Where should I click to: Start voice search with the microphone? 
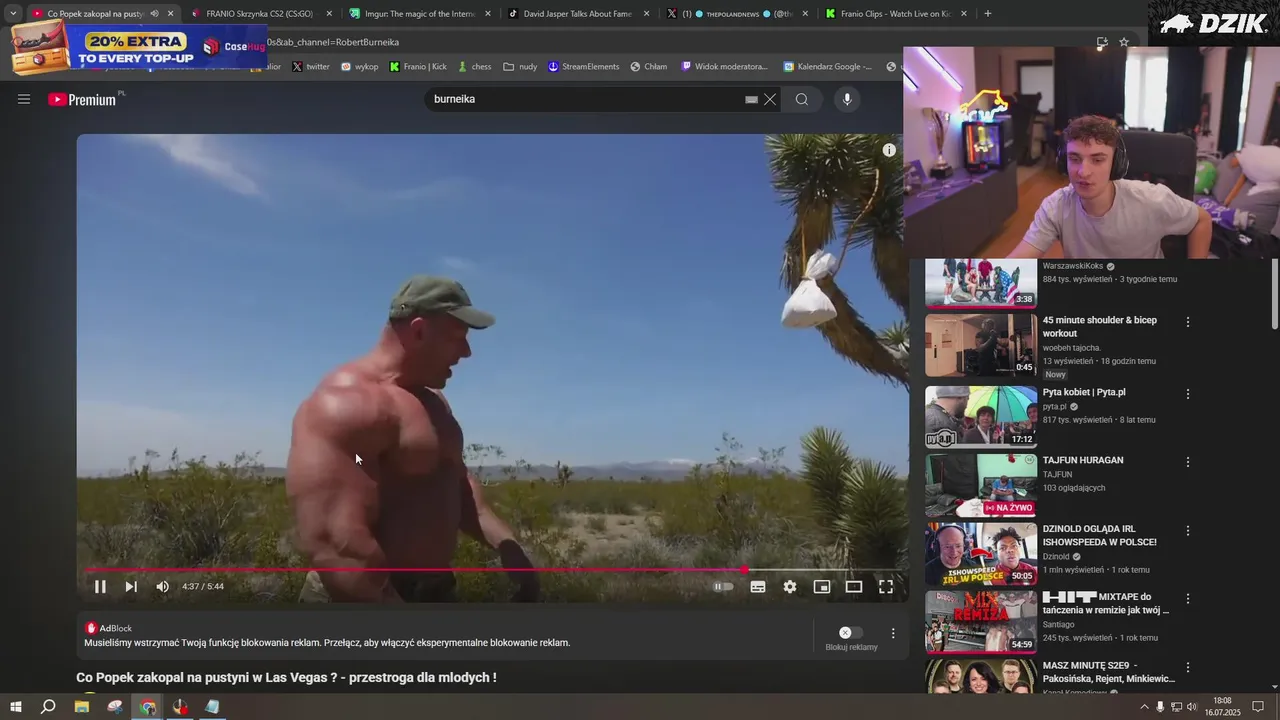click(x=847, y=99)
